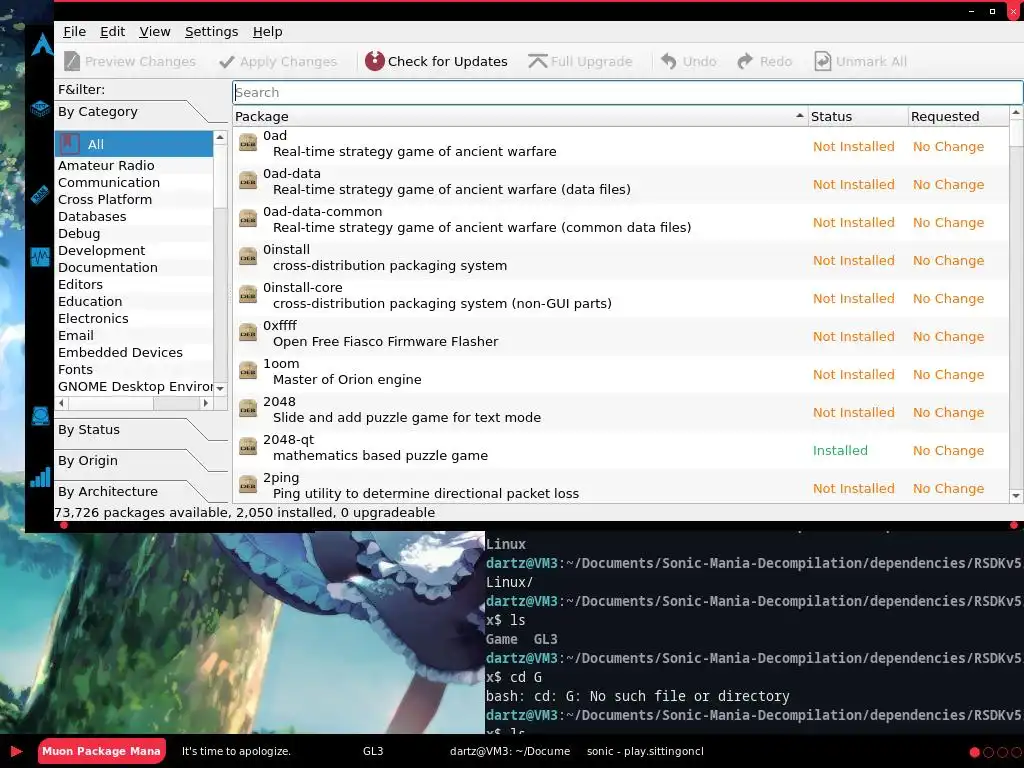Open the disk drive dock icon
1024x768 pixels.
pyautogui.click(x=40, y=415)
